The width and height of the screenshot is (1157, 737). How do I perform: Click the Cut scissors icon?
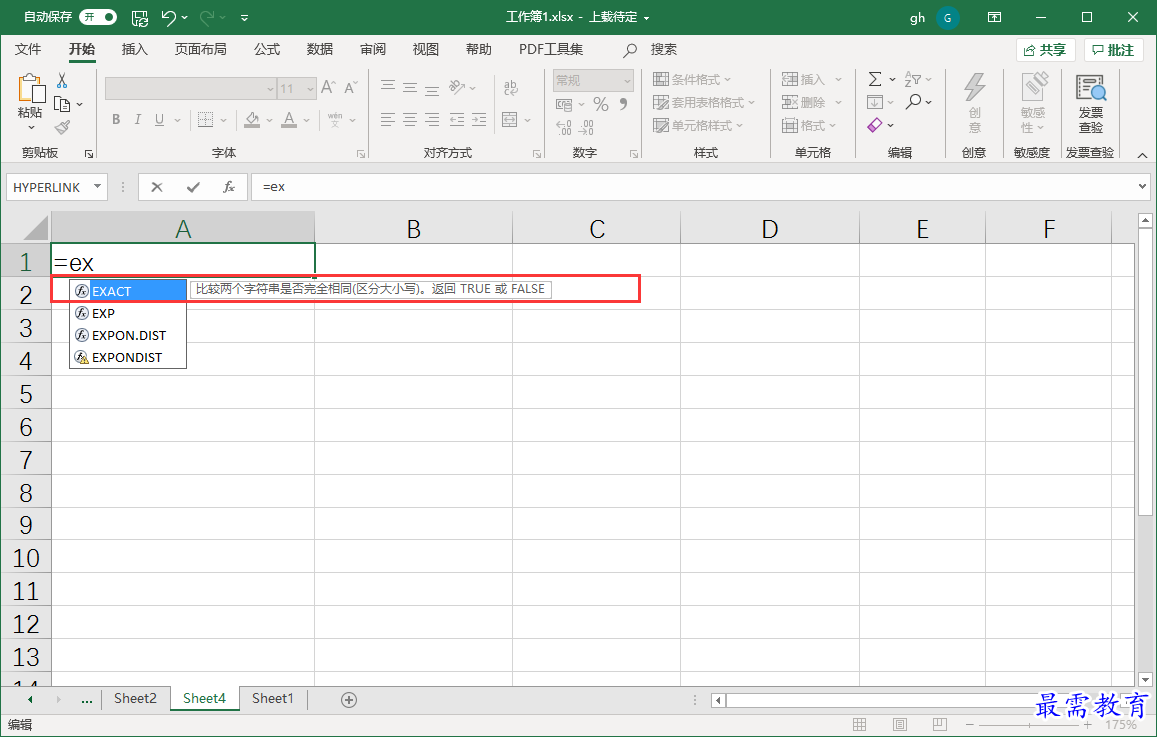click(62, 80)
